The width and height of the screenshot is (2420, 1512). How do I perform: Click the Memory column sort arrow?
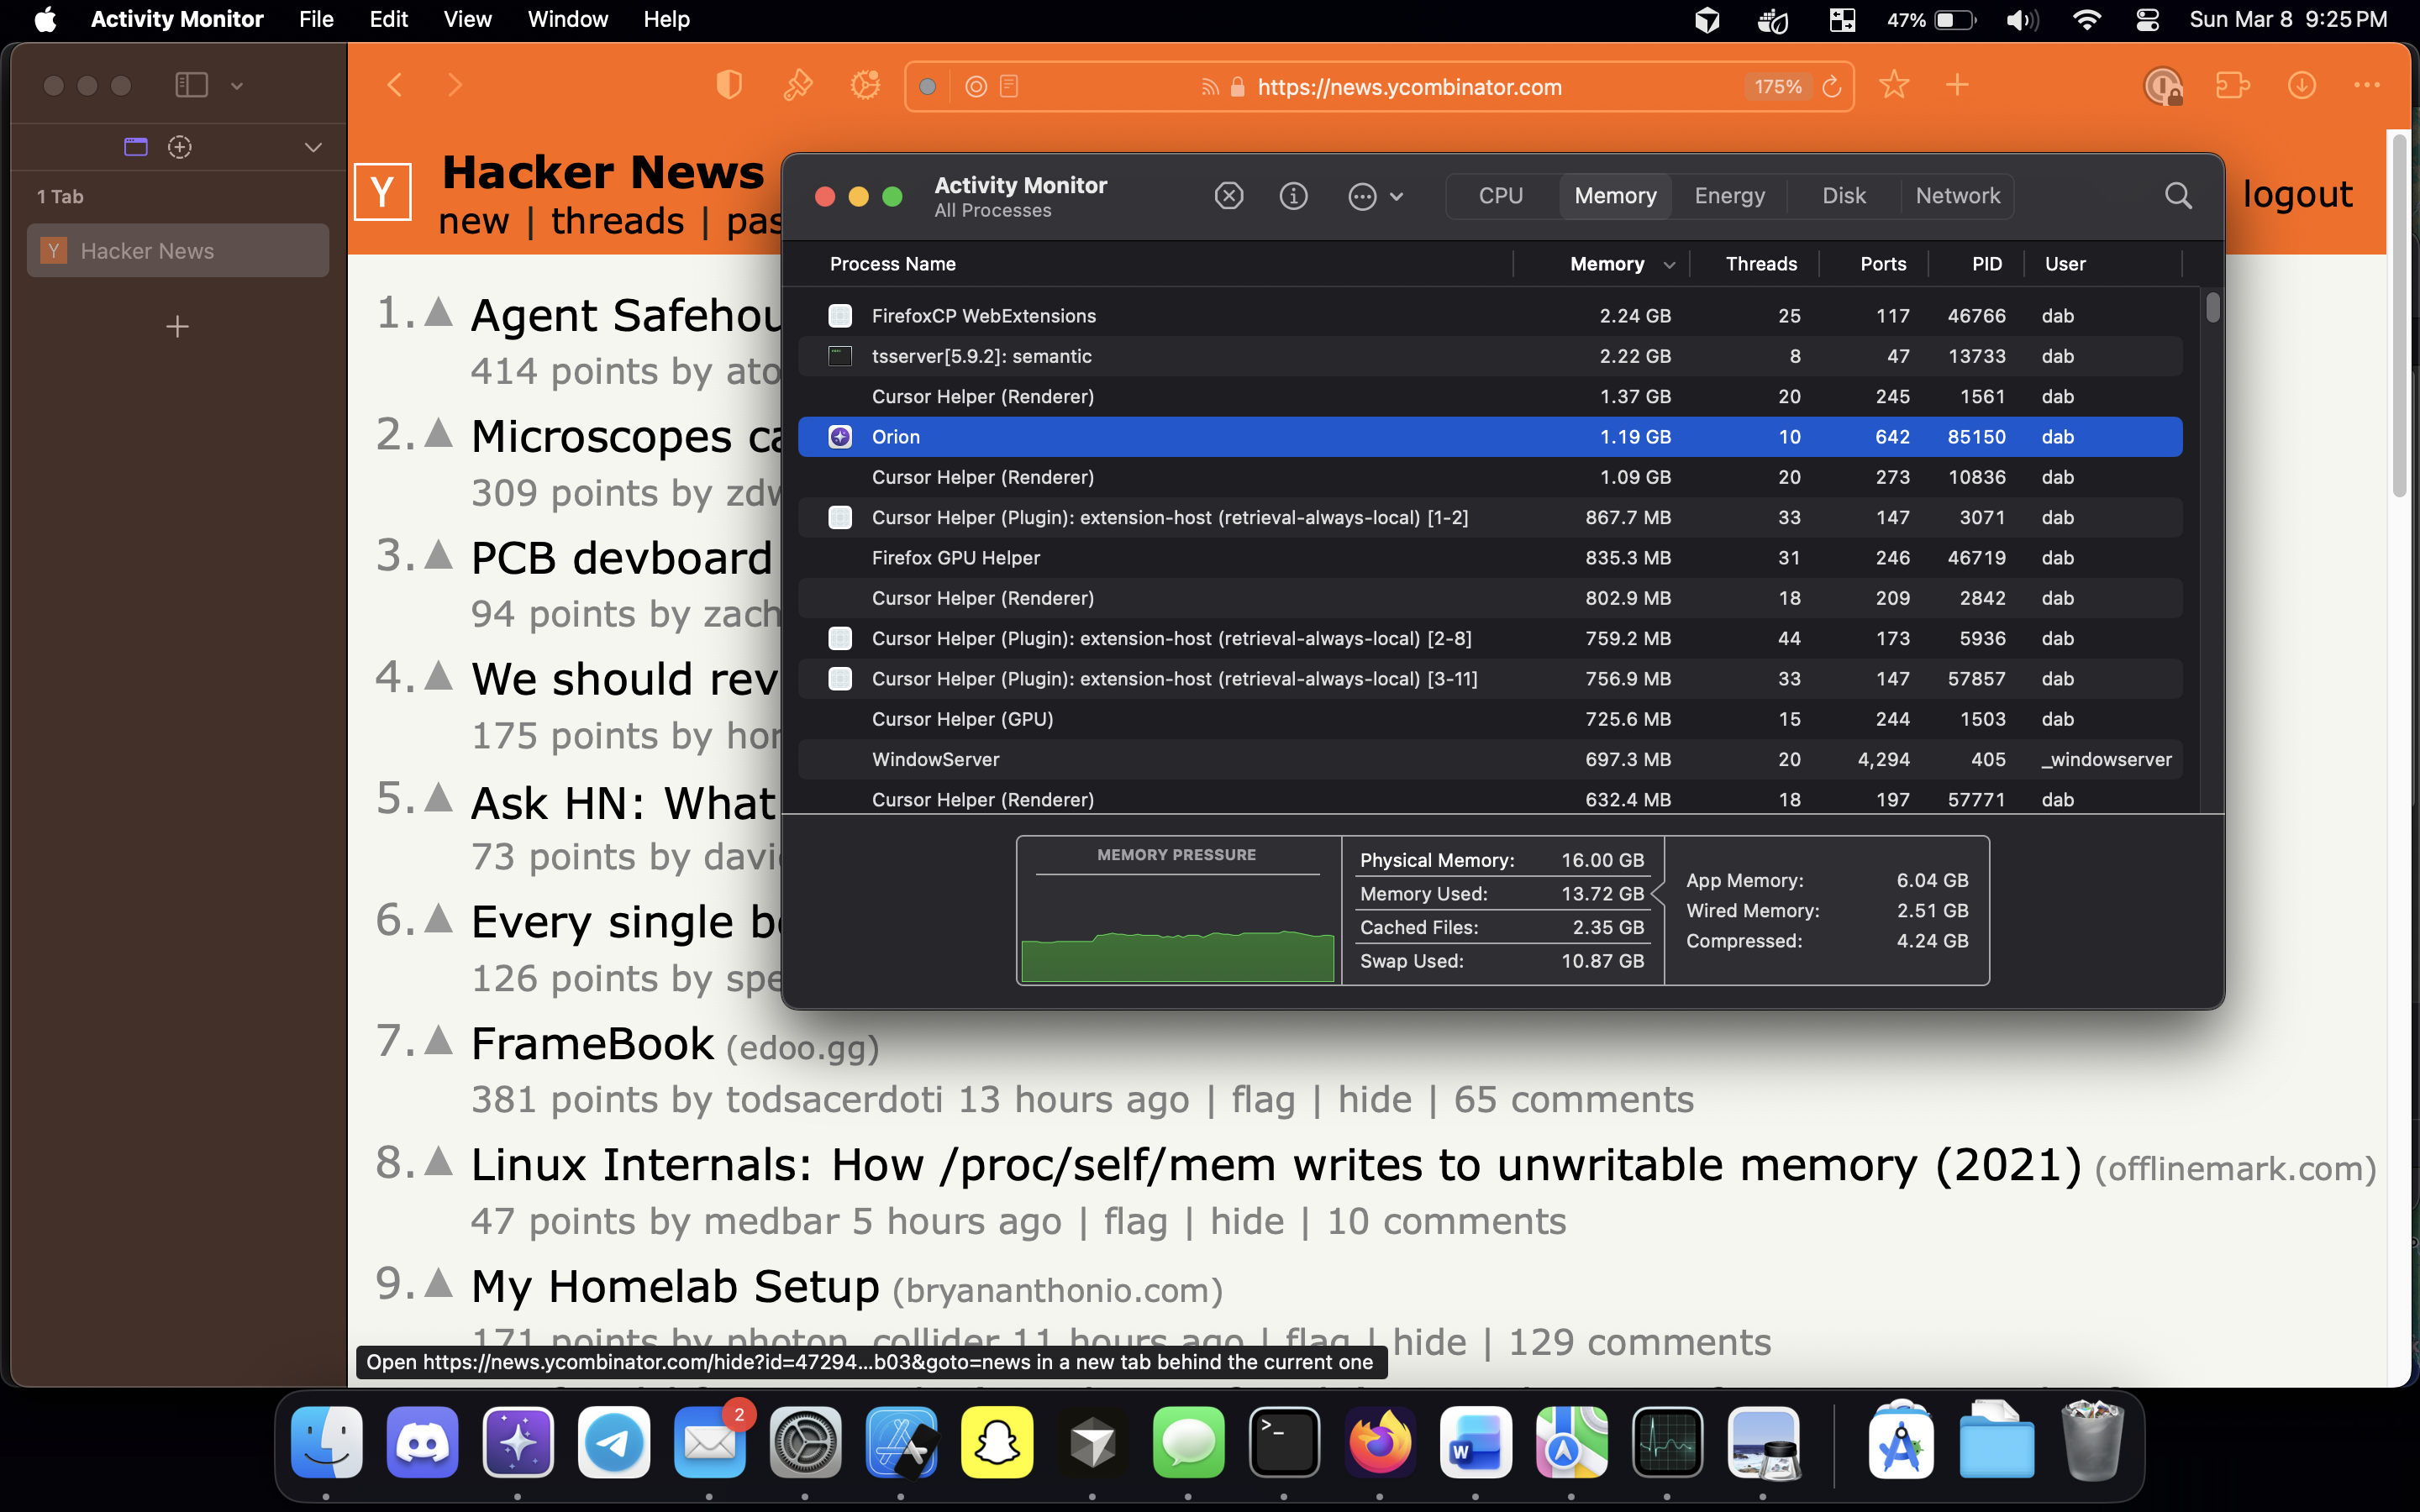click(1669, 264)
